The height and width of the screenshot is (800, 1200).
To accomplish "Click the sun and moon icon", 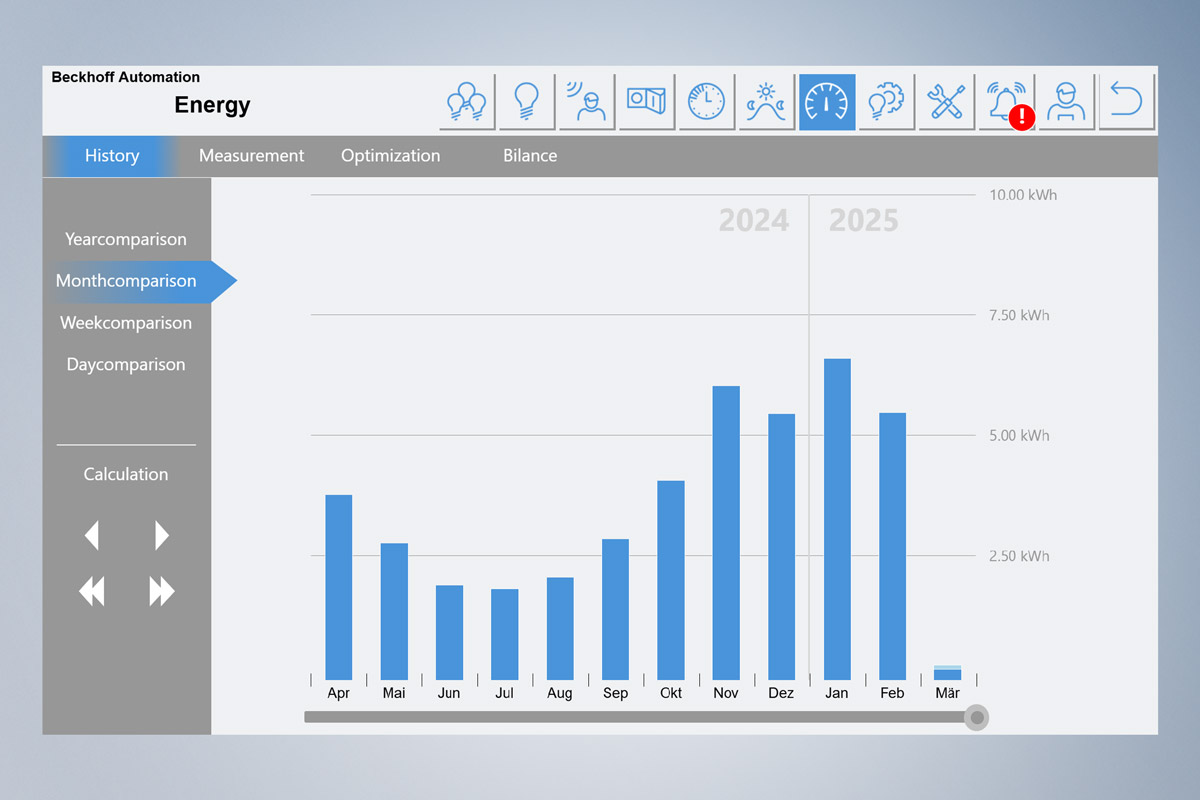I will pyautogui.click(x=766, y=102).
